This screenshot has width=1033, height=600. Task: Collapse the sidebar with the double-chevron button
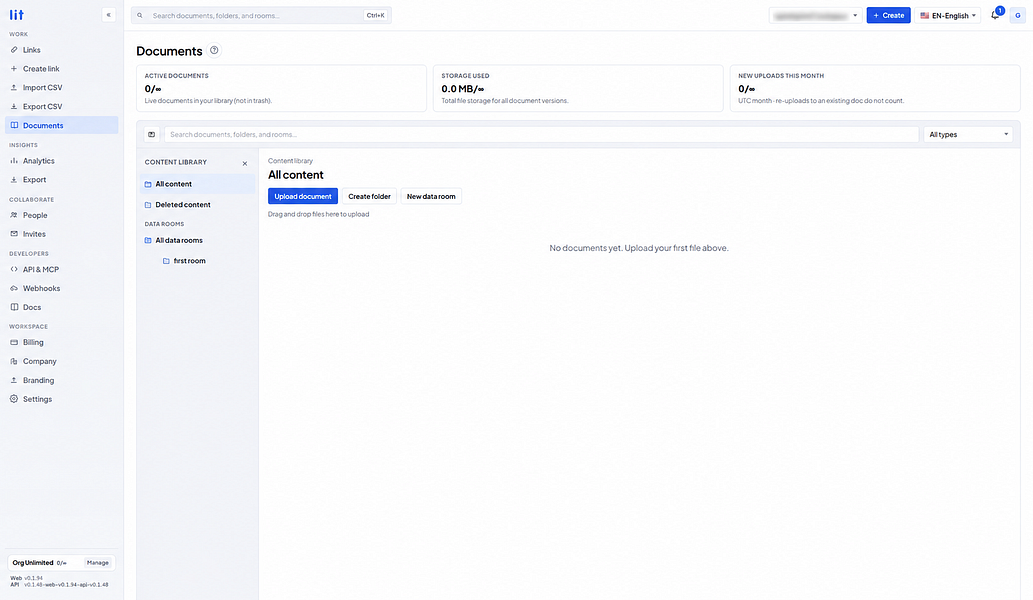(109, 15)
